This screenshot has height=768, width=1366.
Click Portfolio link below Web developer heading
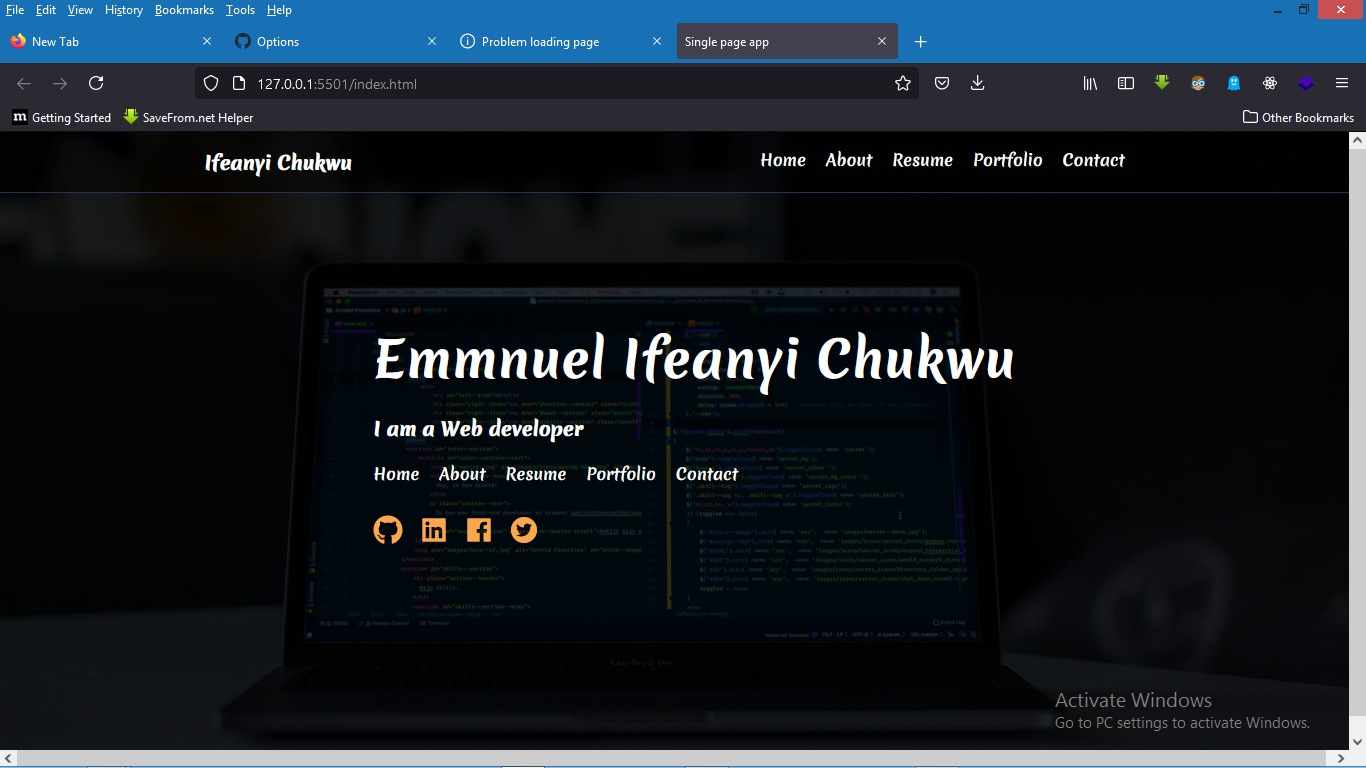(621, 474)
